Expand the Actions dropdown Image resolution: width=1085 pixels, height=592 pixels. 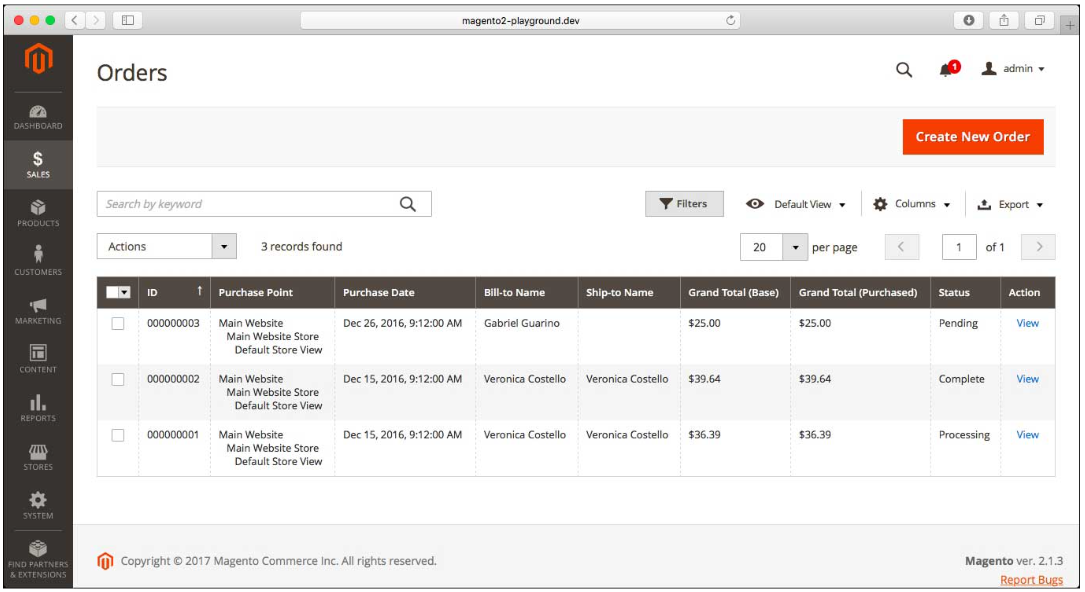point(166,246)
